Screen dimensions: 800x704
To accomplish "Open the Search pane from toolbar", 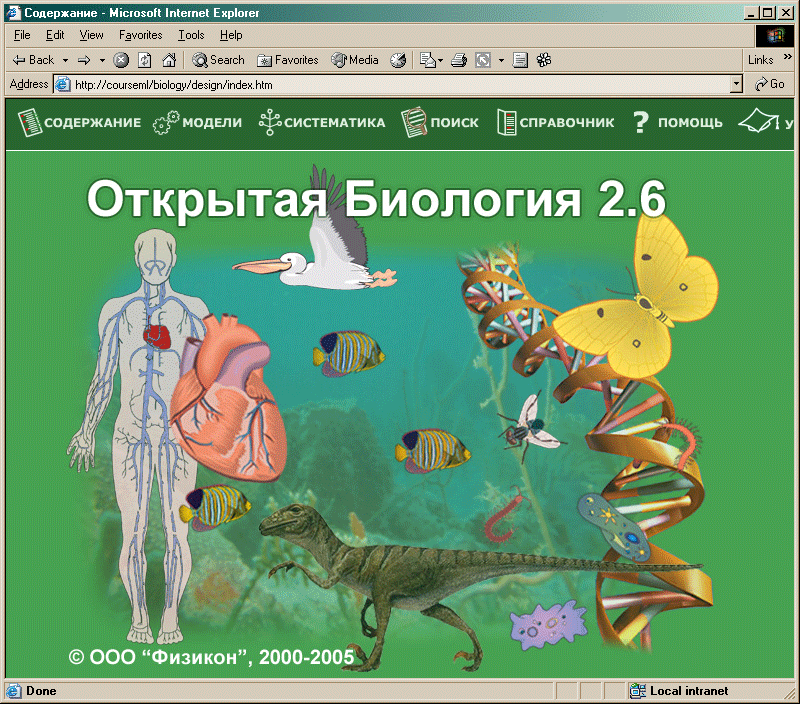I will coord(218,60).
